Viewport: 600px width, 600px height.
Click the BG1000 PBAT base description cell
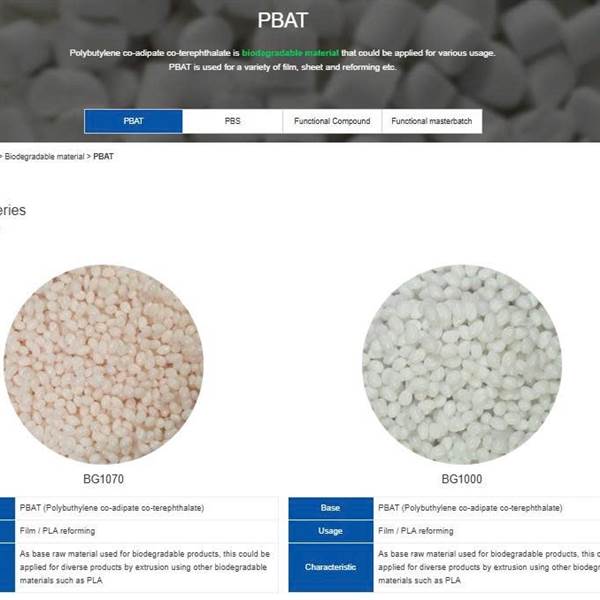point(486,508)
